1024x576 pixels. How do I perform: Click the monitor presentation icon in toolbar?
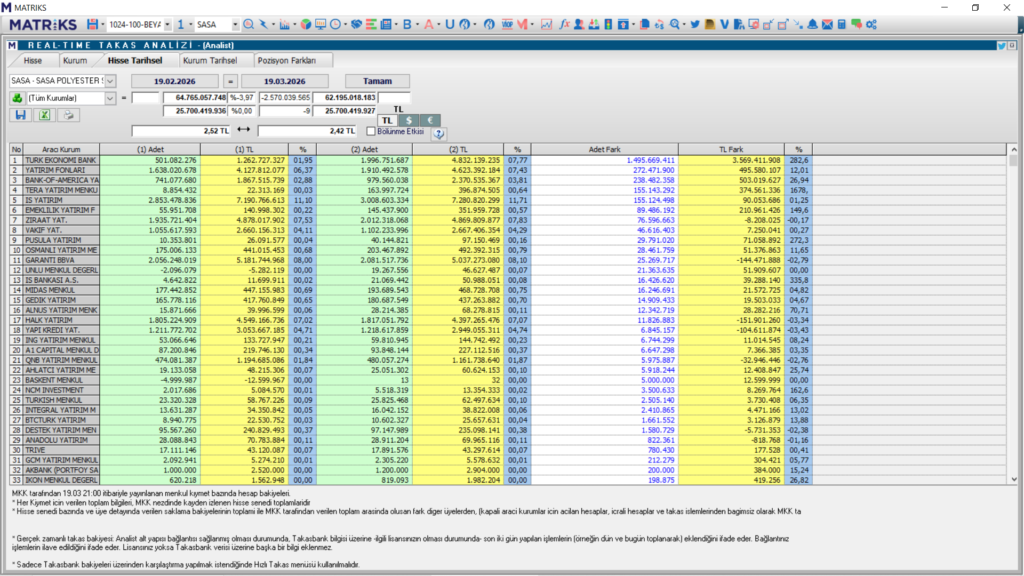320,24
